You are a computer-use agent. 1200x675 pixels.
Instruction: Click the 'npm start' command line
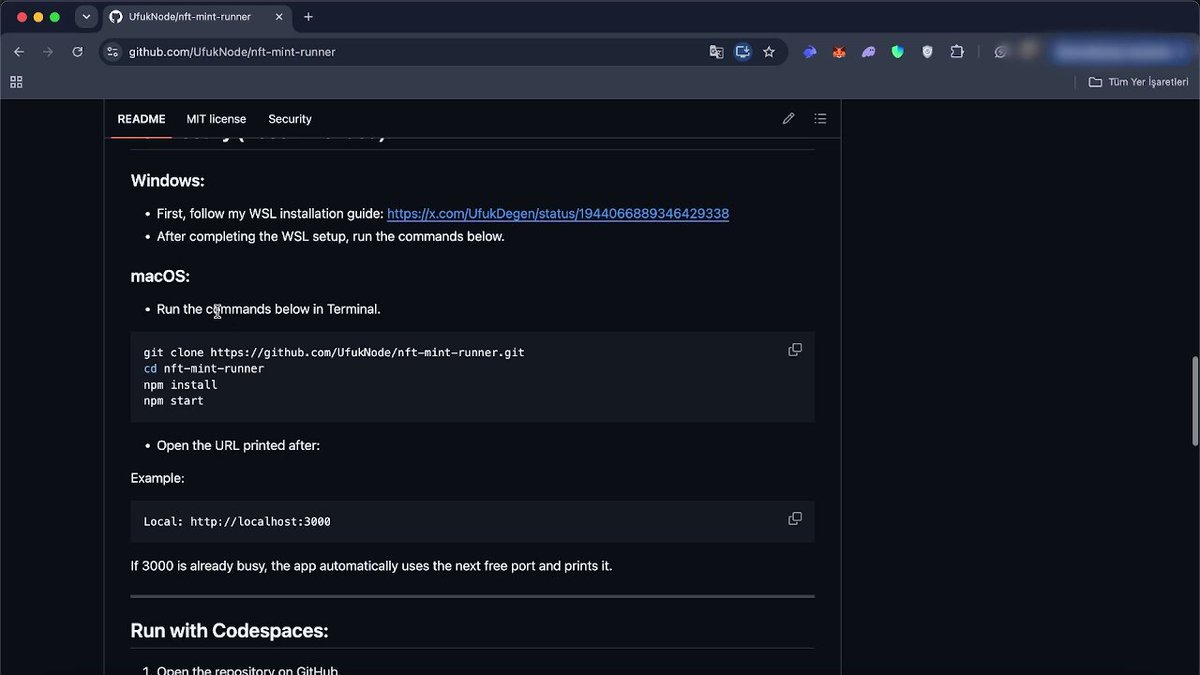[174, 401]
